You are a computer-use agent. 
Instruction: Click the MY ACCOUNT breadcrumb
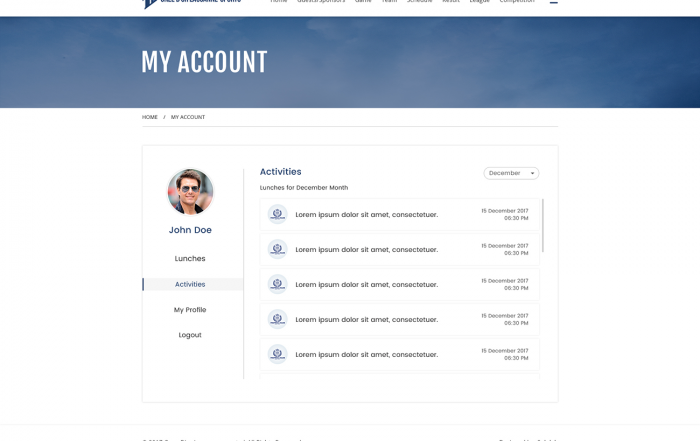coord(188,117)
